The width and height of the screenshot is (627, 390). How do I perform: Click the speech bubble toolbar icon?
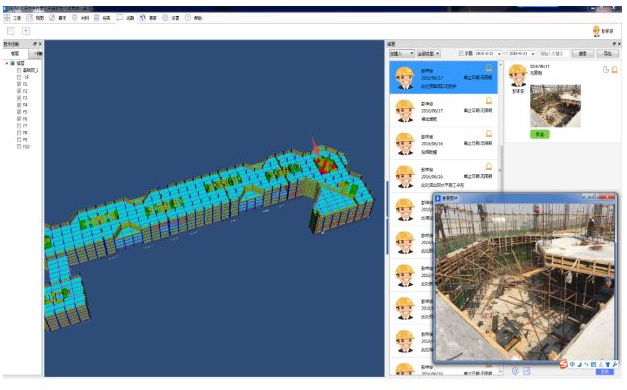tap(120, 18)
